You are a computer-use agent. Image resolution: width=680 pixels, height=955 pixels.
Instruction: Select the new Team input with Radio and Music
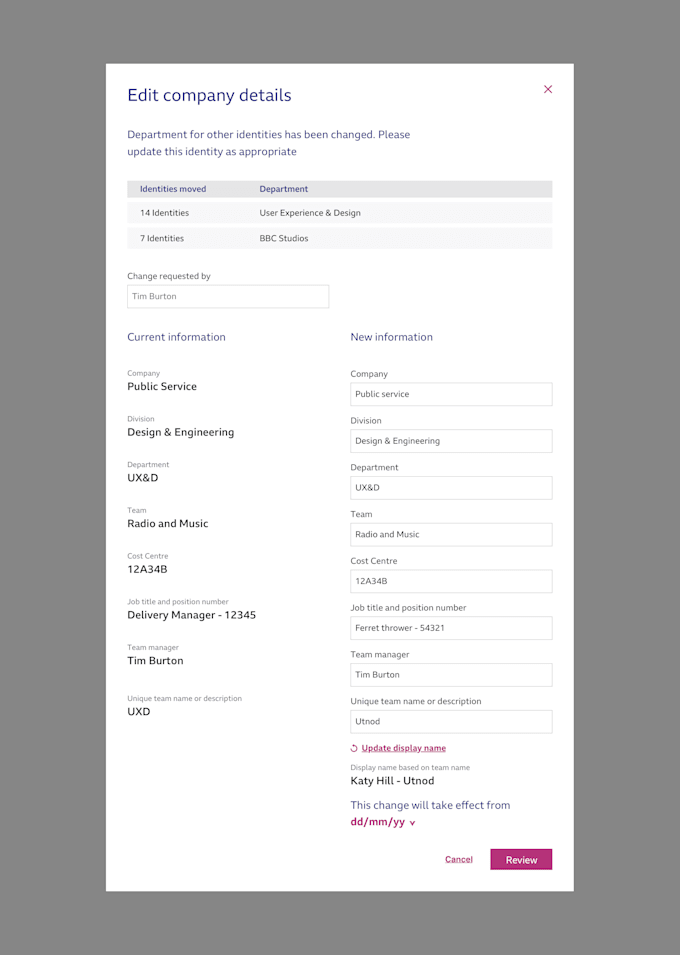(451, 535)
